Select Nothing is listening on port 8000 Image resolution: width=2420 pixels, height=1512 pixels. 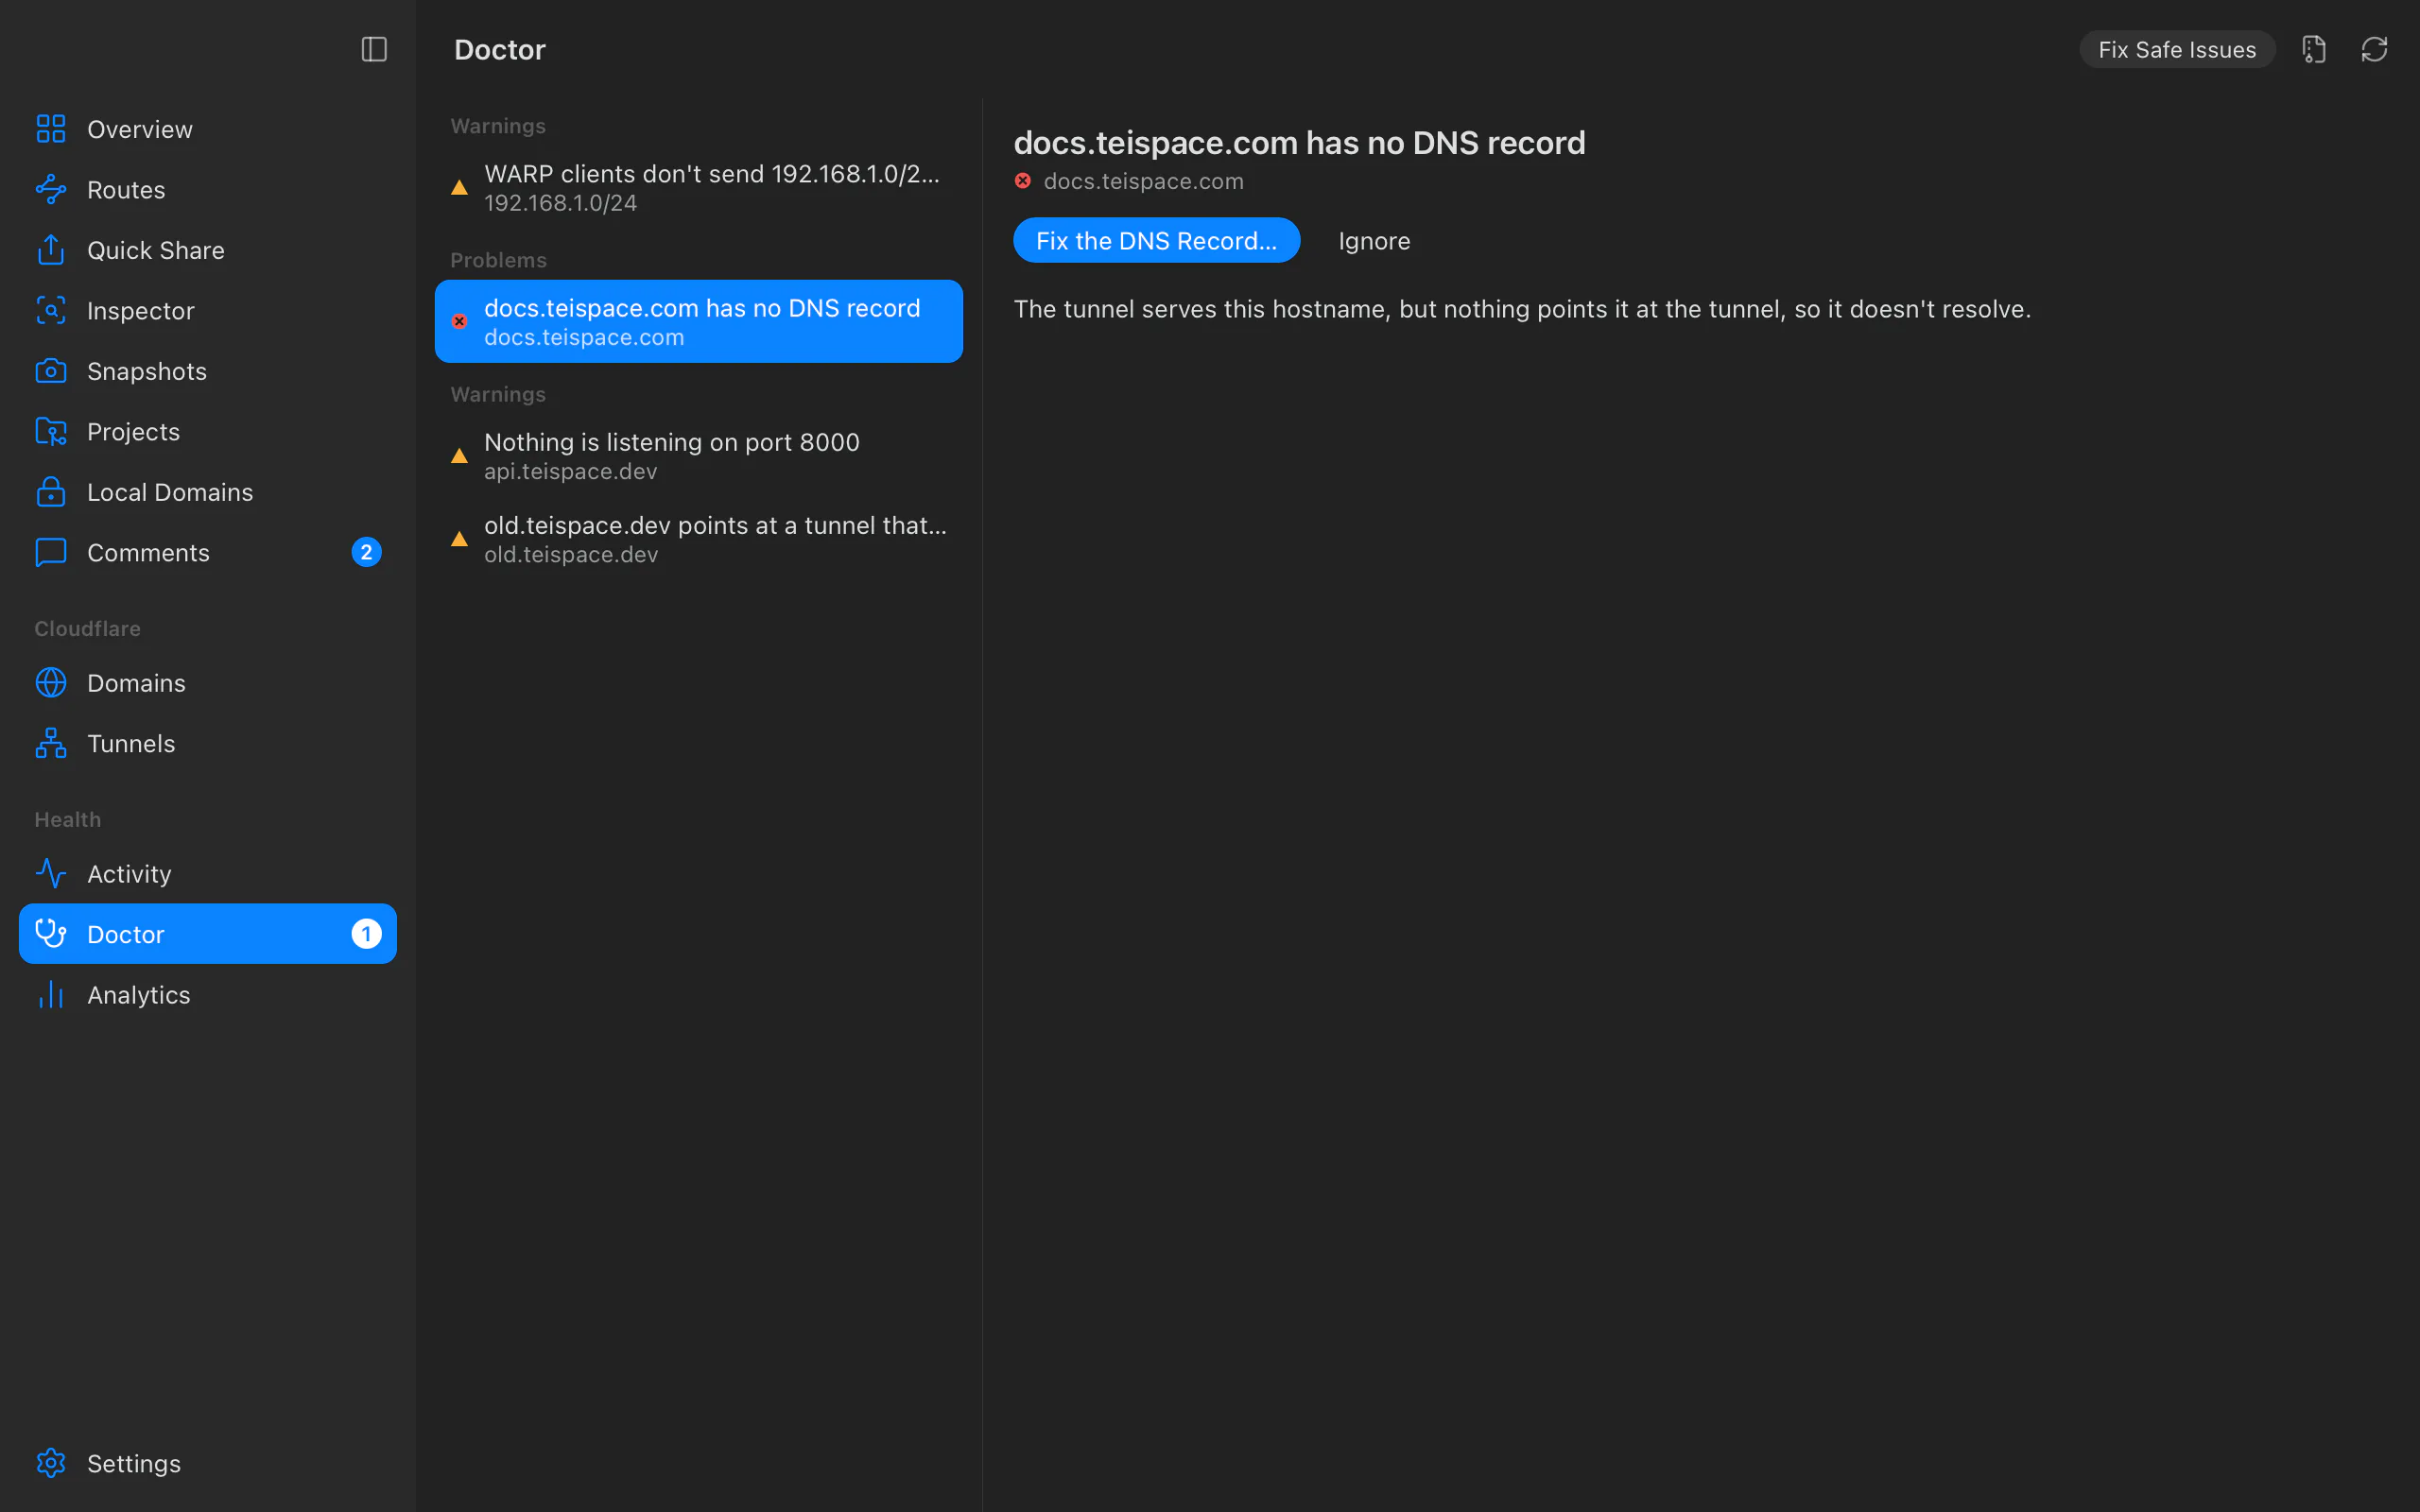(699, 455)
